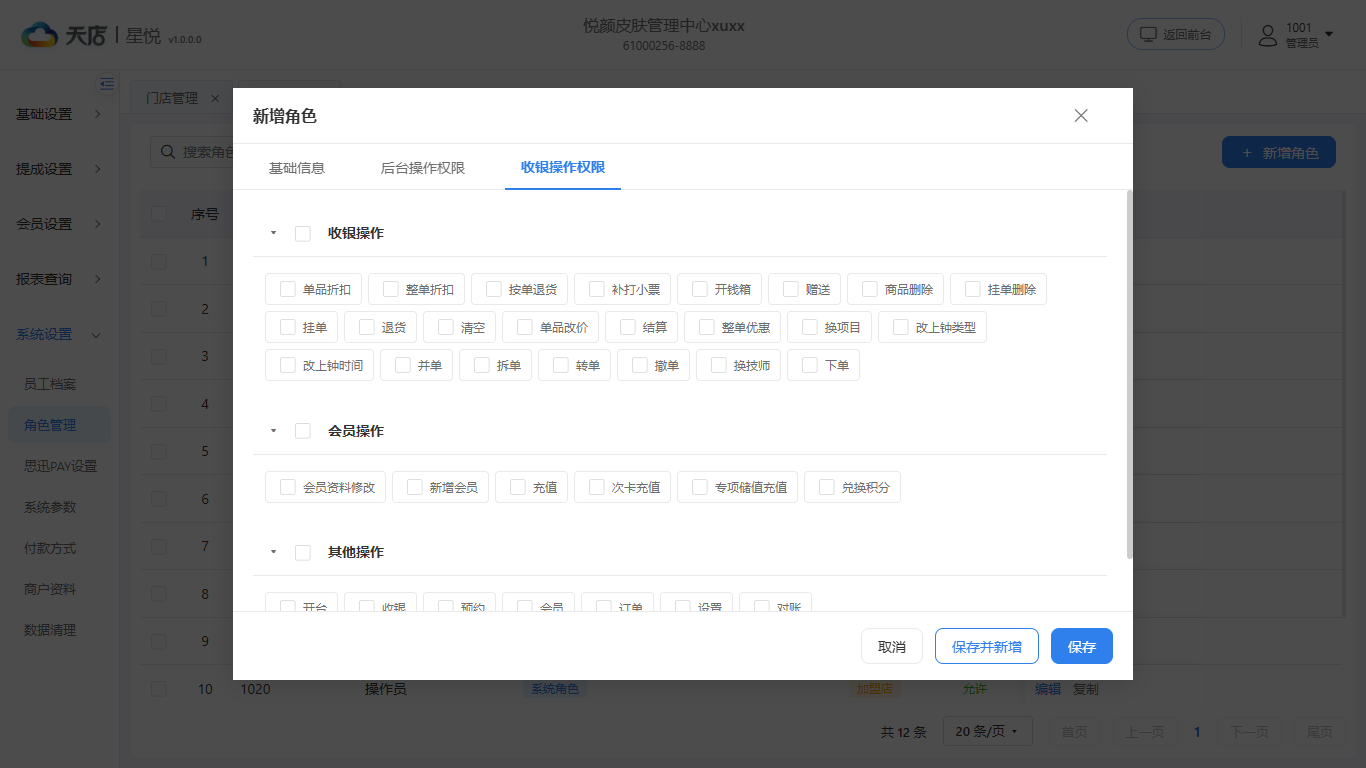Open 思迅PAY设置 in sidebar

pos(59,466)
